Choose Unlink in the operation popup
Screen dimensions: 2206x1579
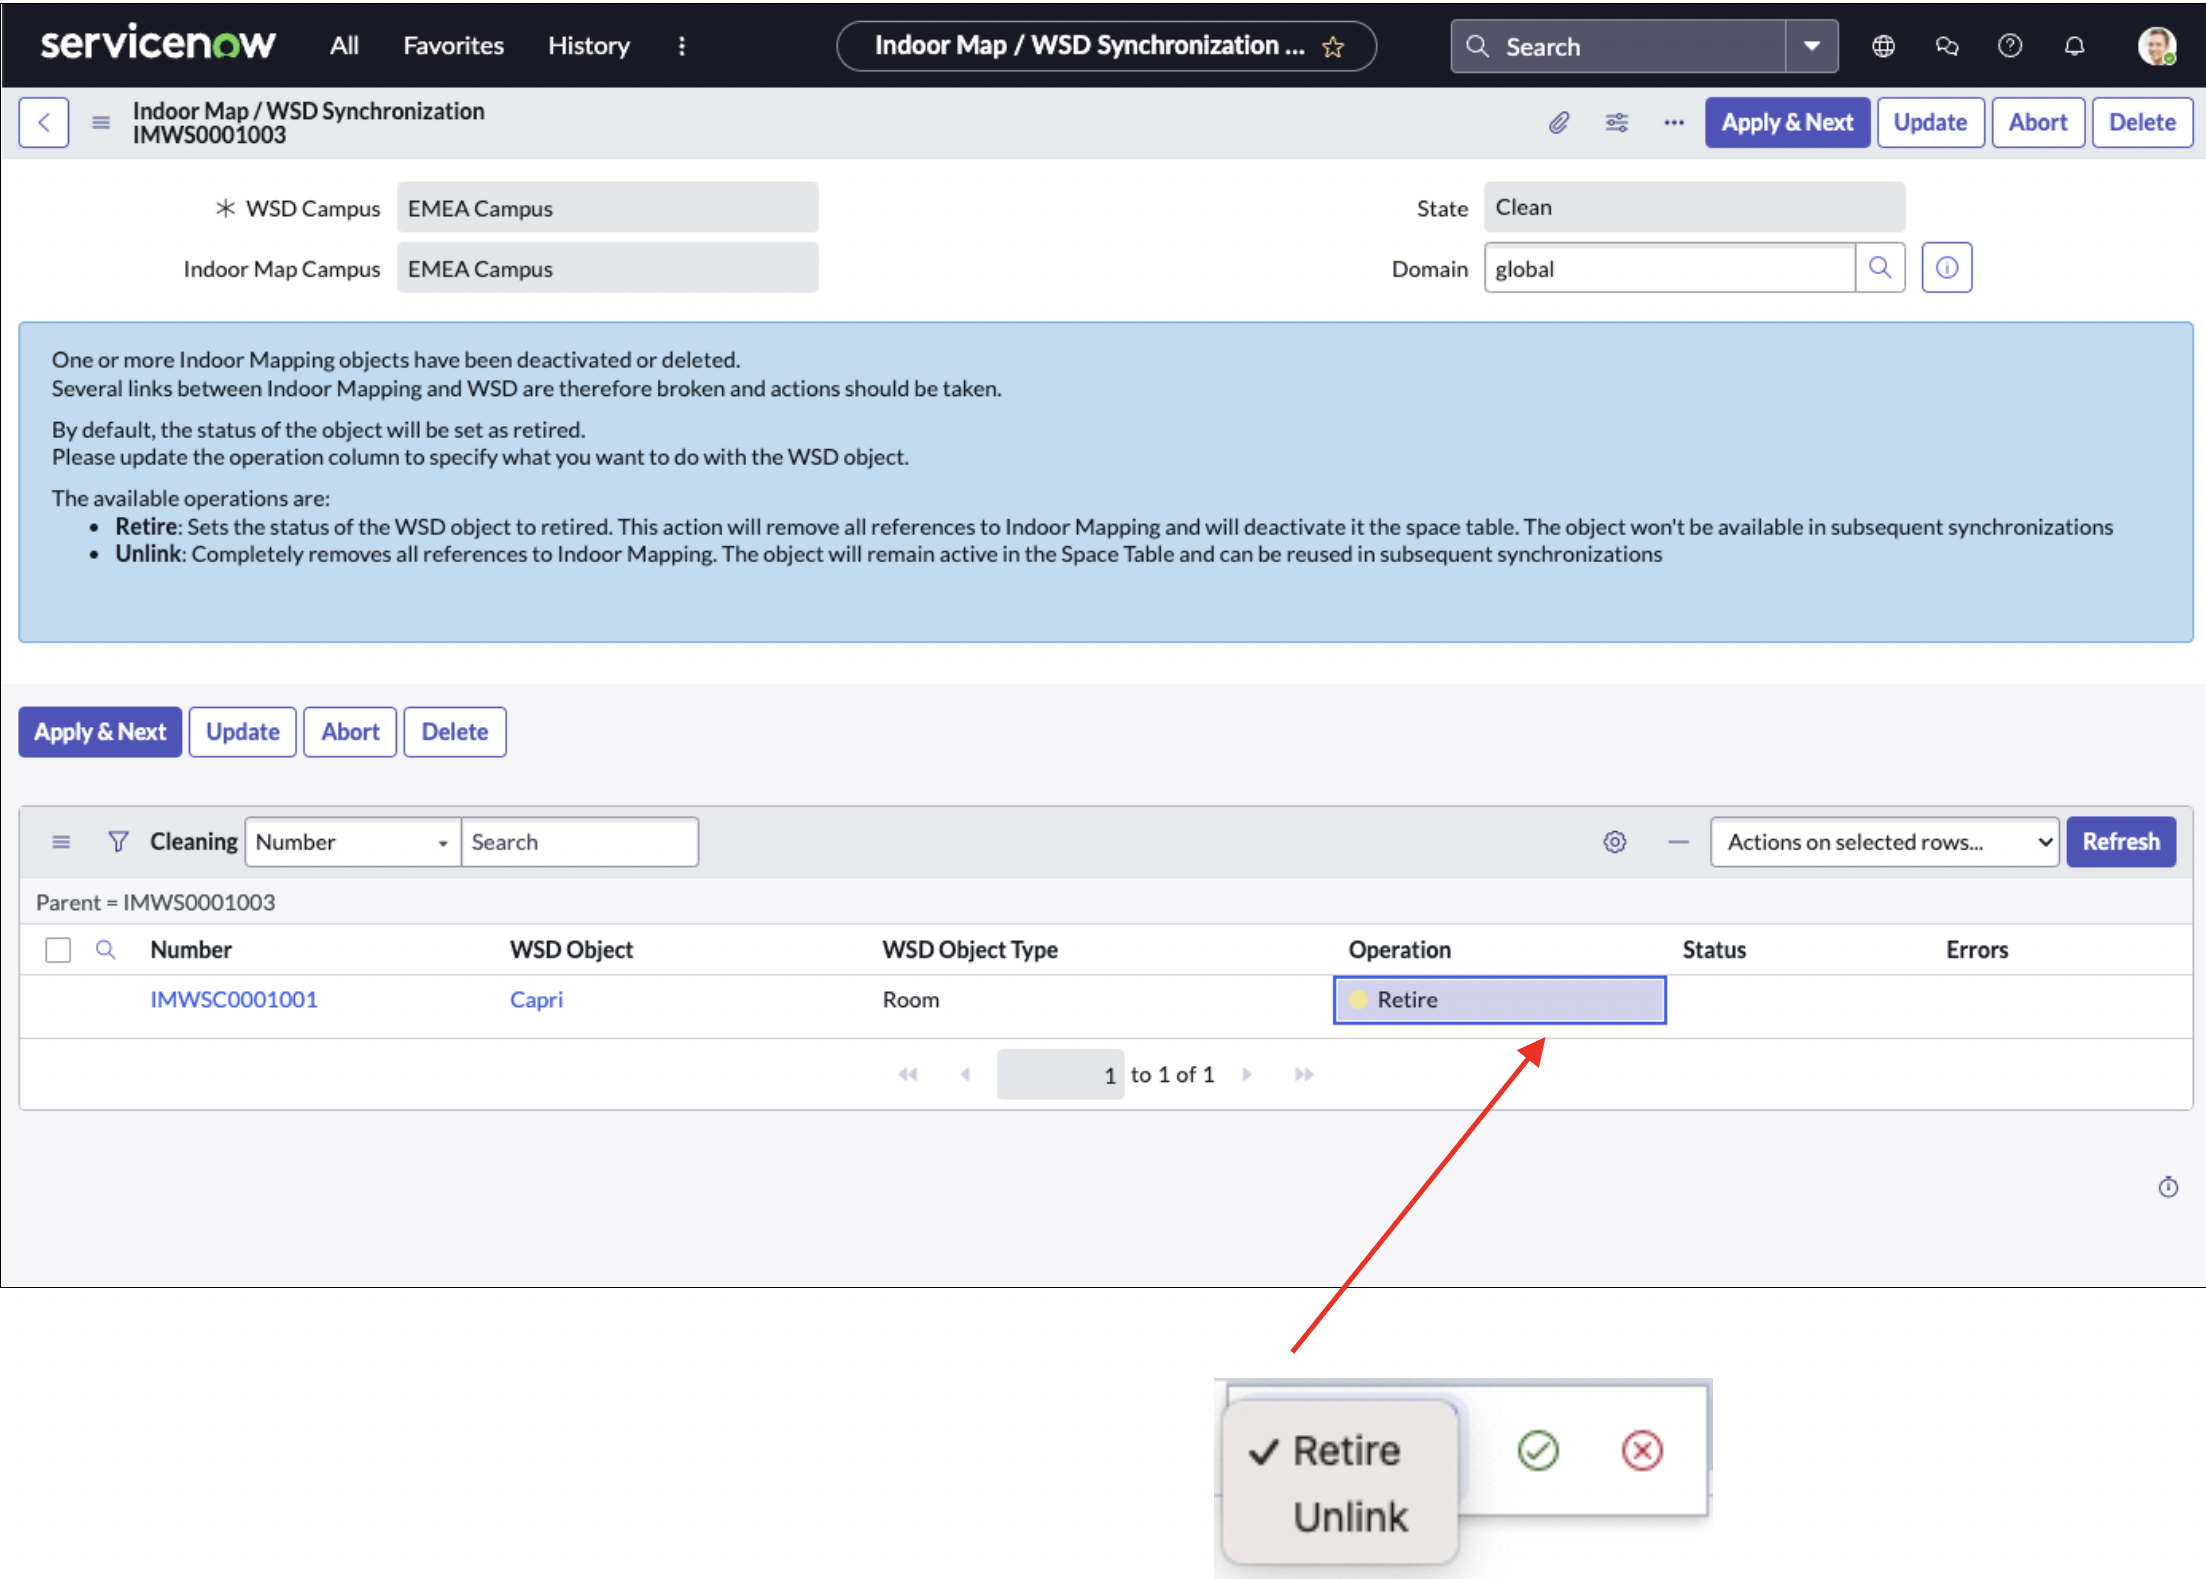[1350, 1517]
